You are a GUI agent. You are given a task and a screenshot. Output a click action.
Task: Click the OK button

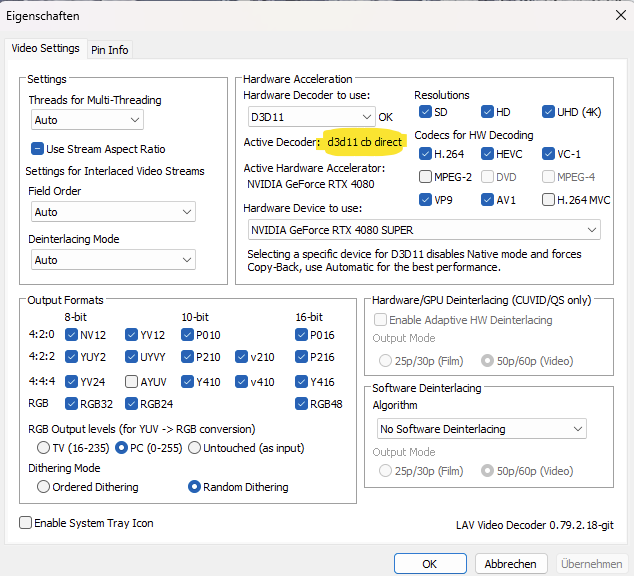(x=430, y=563)
